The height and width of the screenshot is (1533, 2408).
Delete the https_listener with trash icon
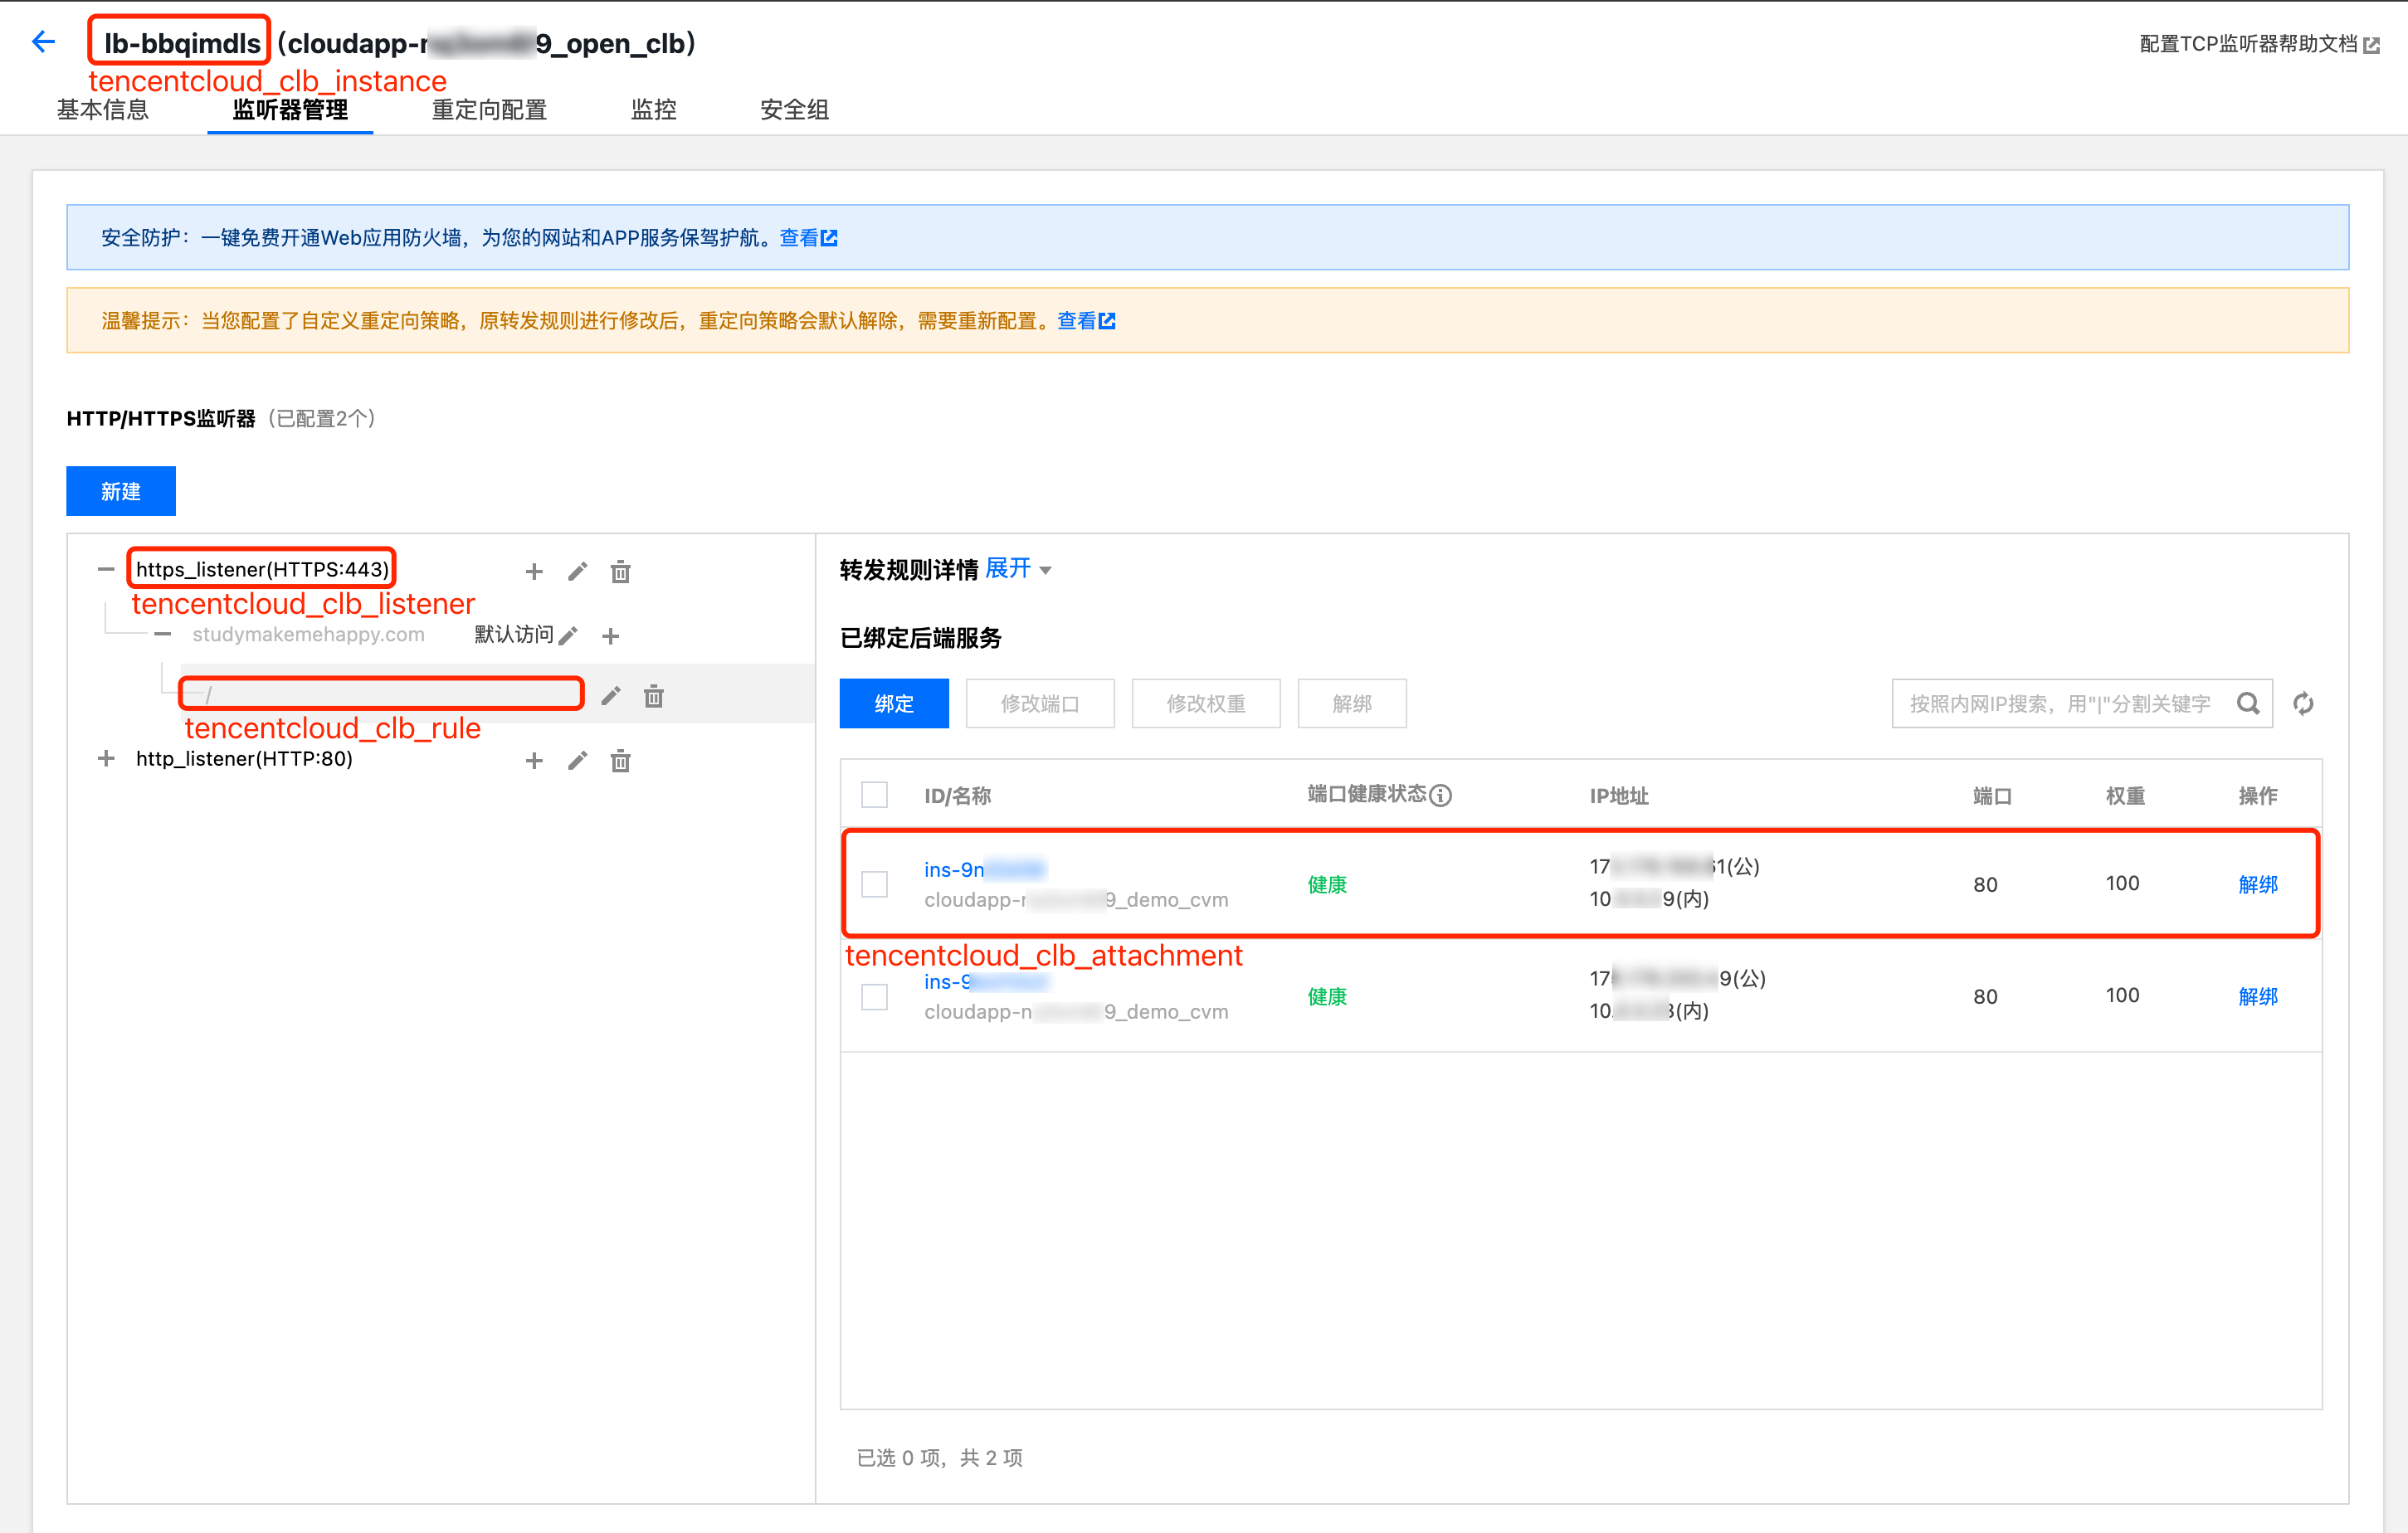pos(620,571)
